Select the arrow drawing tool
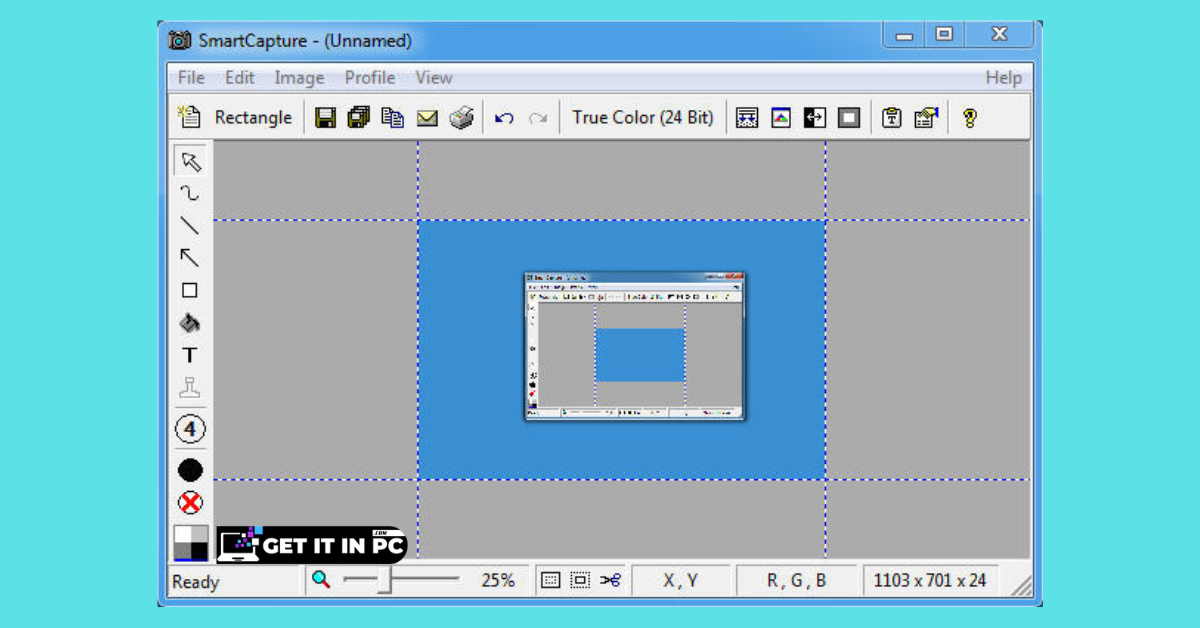 click(x=190, y=258)
